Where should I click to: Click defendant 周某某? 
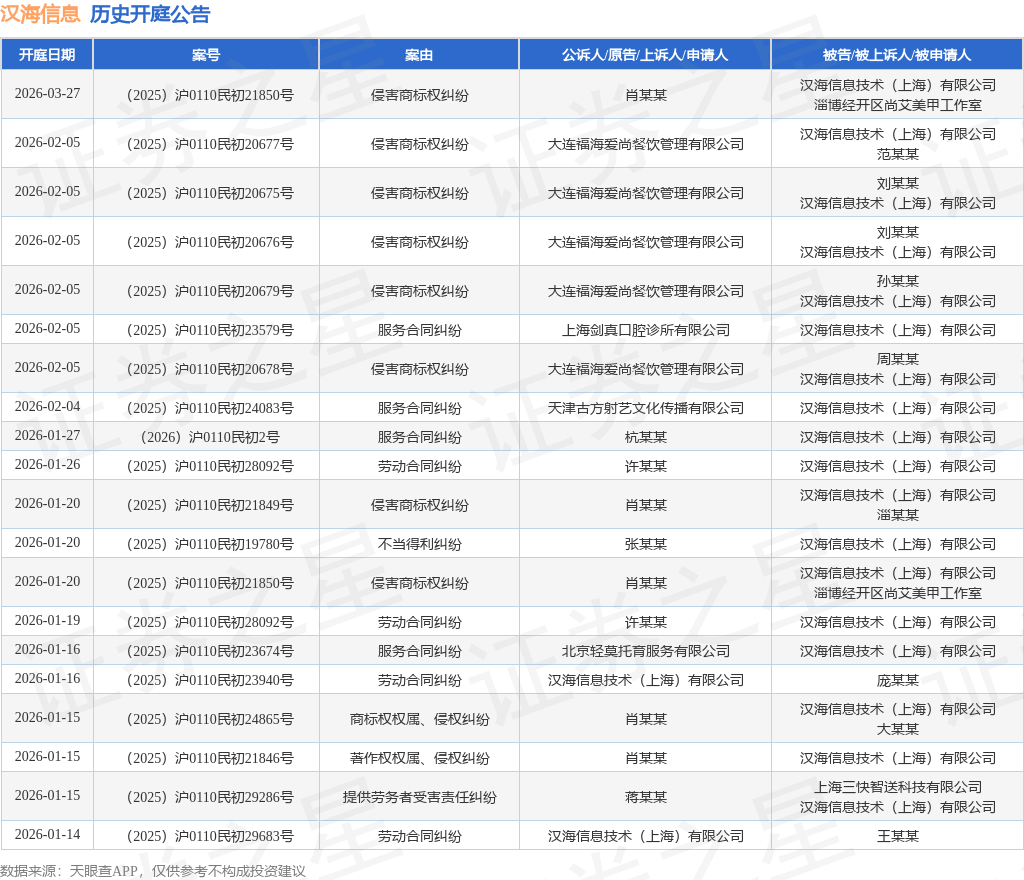click(x=898, y=360)
